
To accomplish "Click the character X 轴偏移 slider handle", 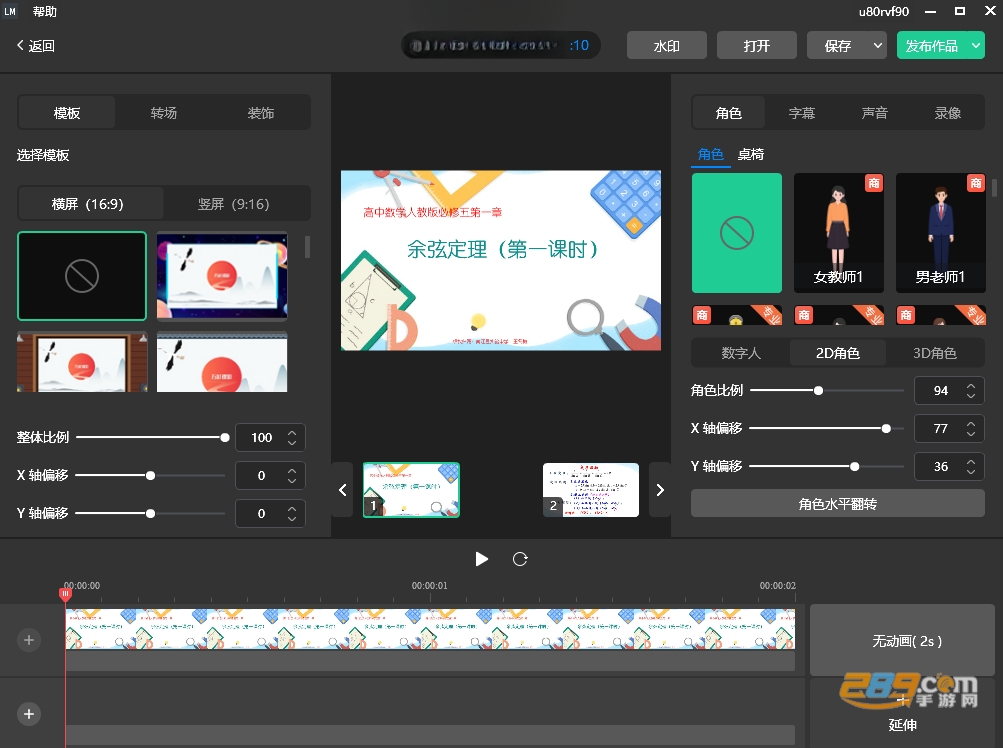I will pyautogui.click(x=886, y=428).
